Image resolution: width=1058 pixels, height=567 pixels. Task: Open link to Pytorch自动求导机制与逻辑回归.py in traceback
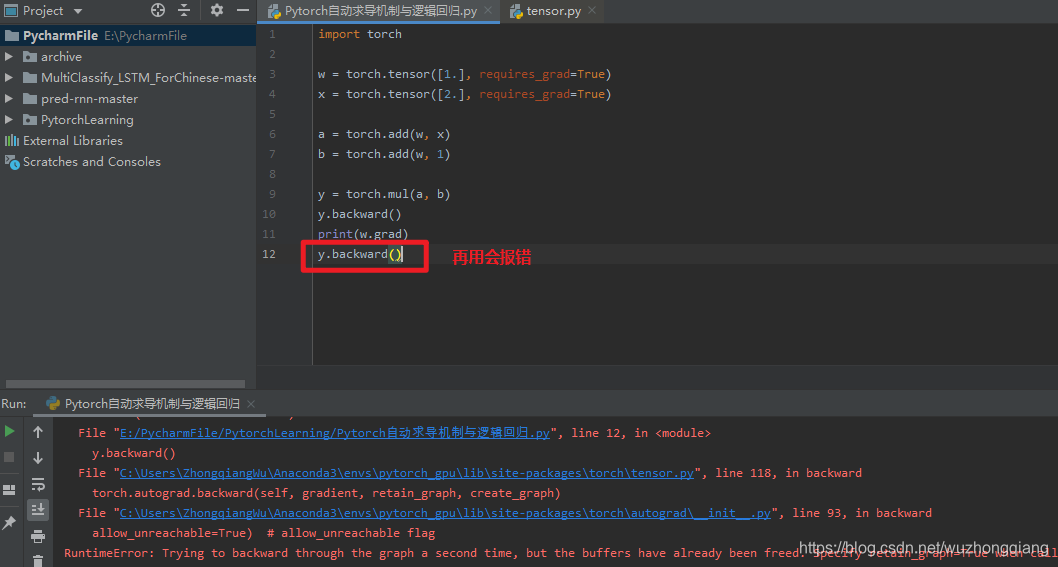335,433
